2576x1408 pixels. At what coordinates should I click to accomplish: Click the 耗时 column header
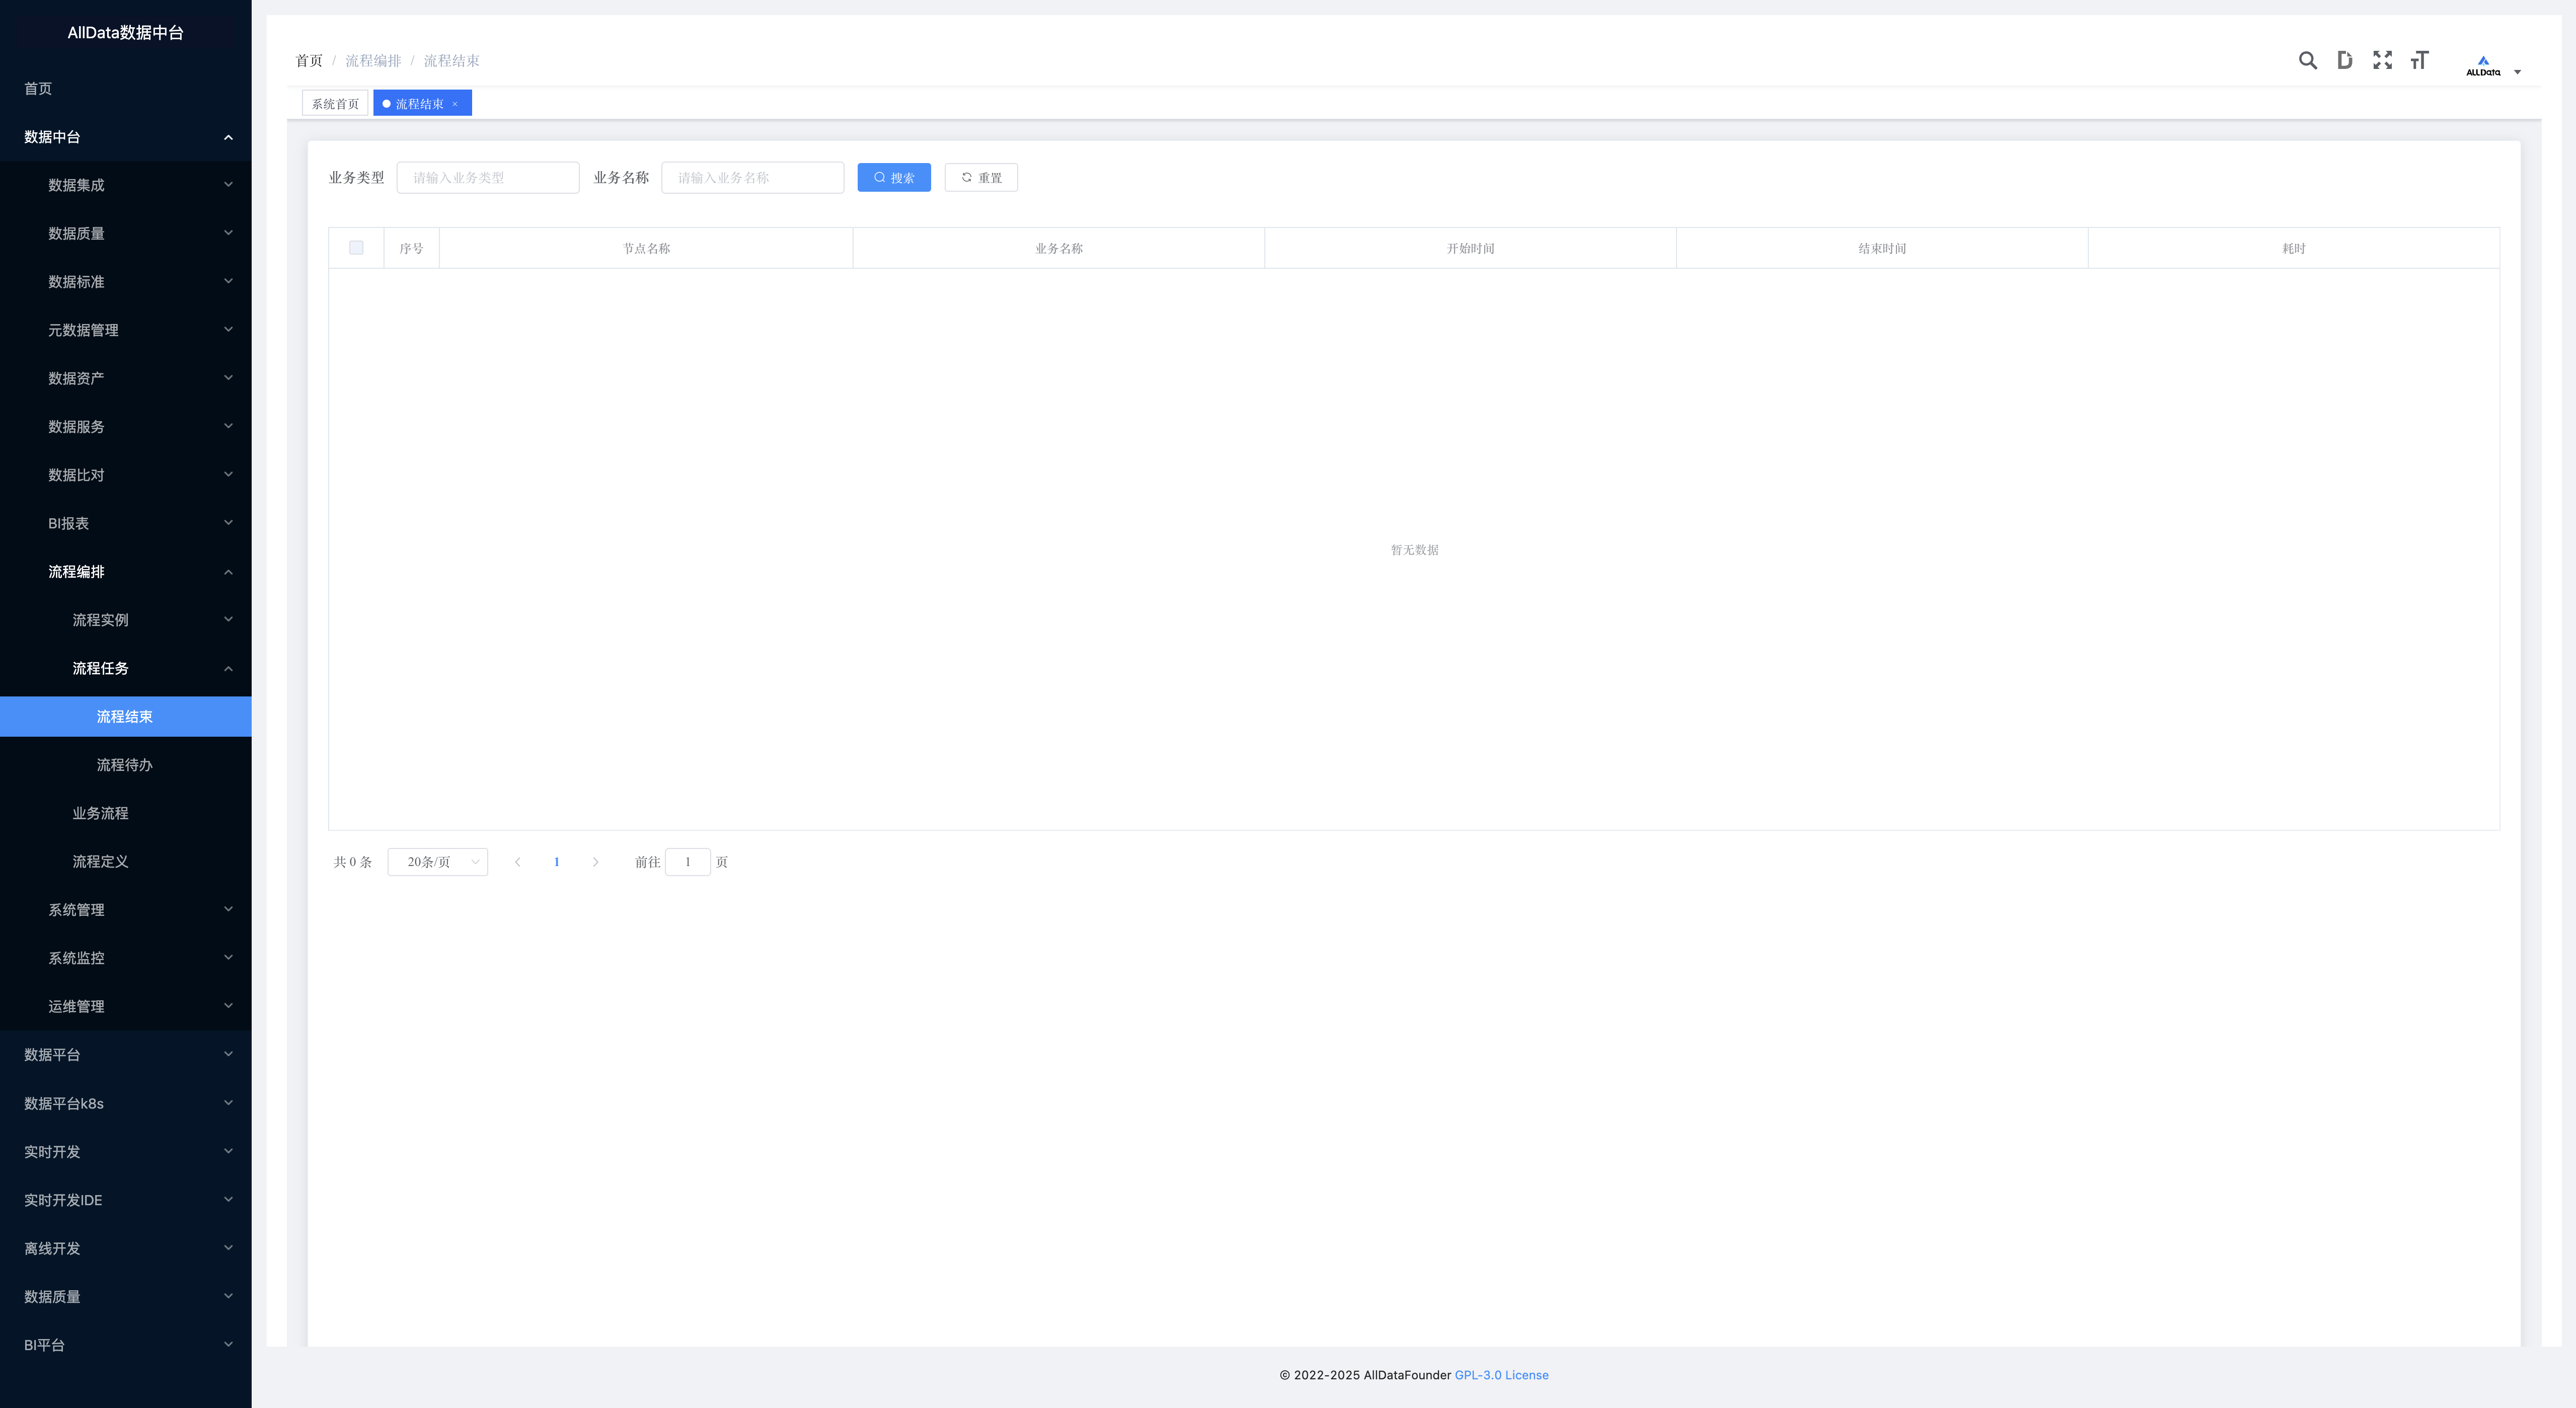click(x=2294, y=248)
